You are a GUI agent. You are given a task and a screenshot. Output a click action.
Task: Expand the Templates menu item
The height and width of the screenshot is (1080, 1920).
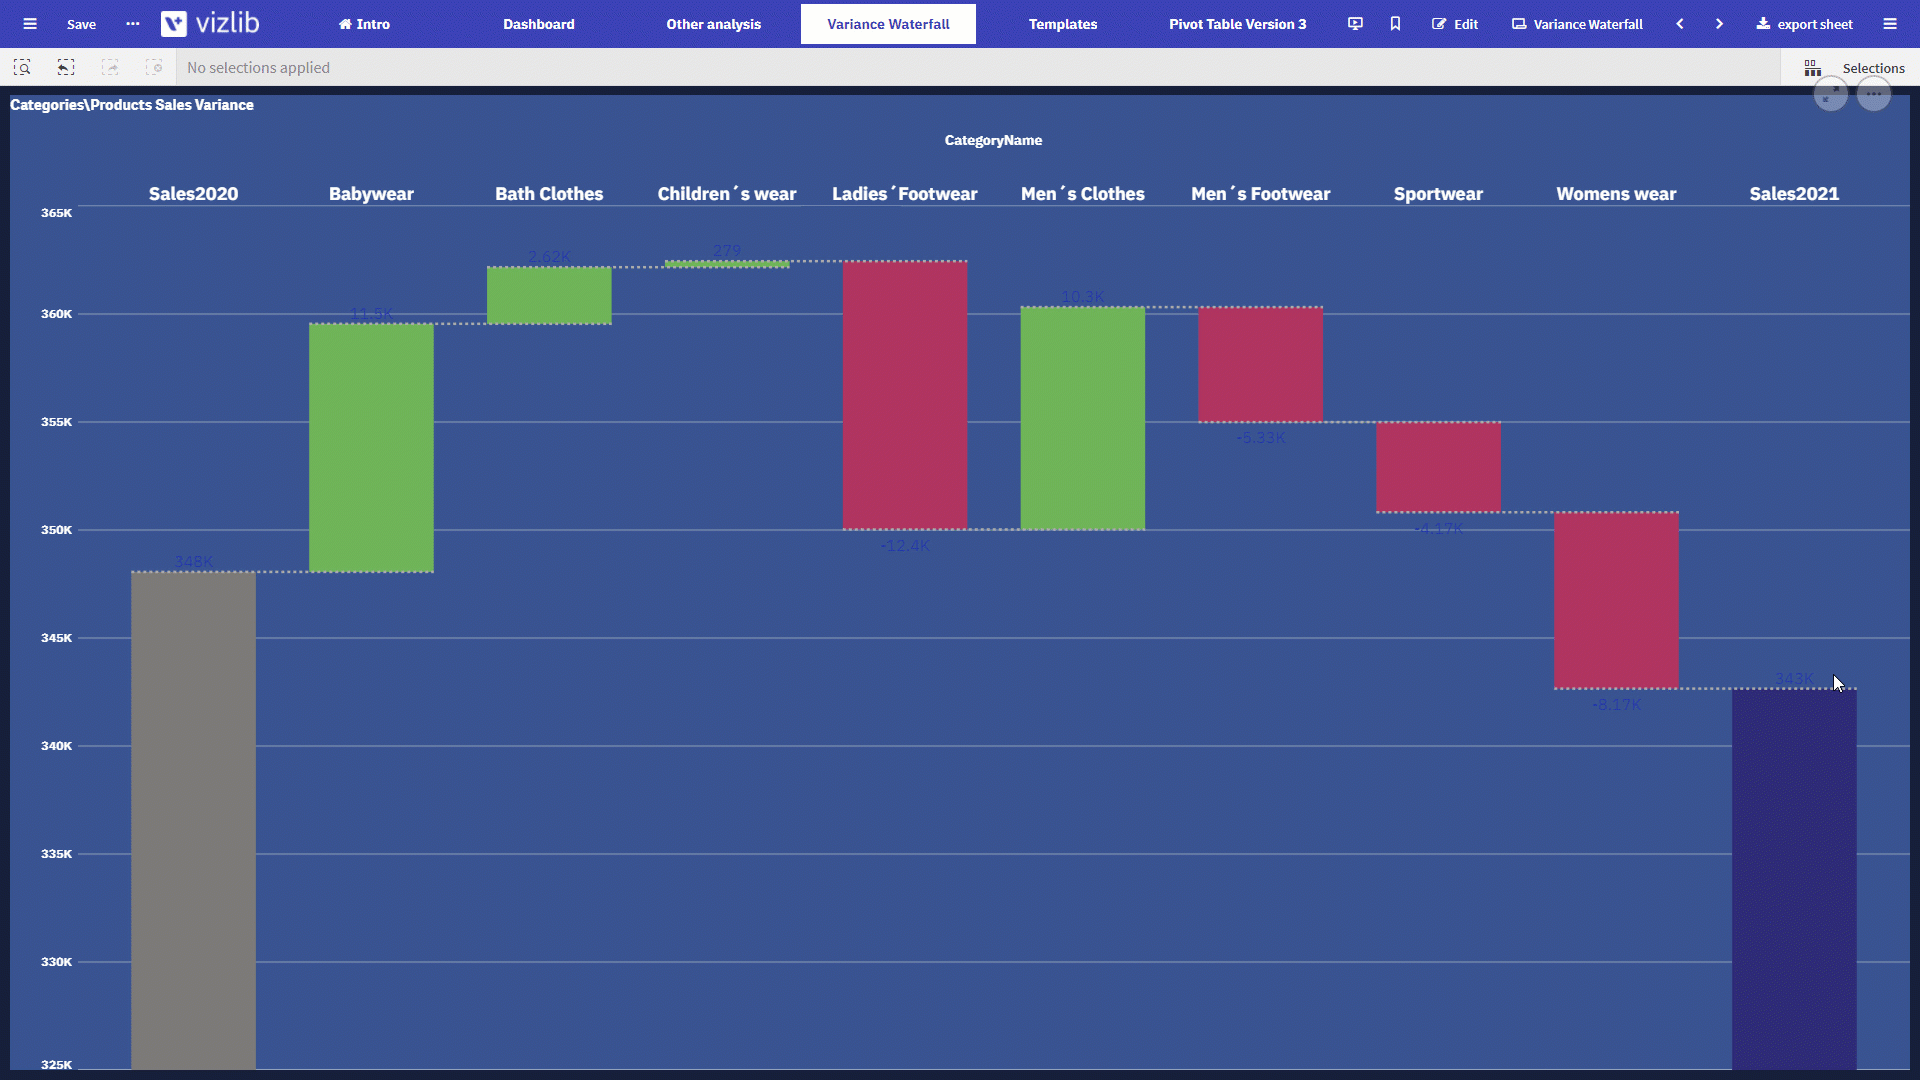(1063, 24)
